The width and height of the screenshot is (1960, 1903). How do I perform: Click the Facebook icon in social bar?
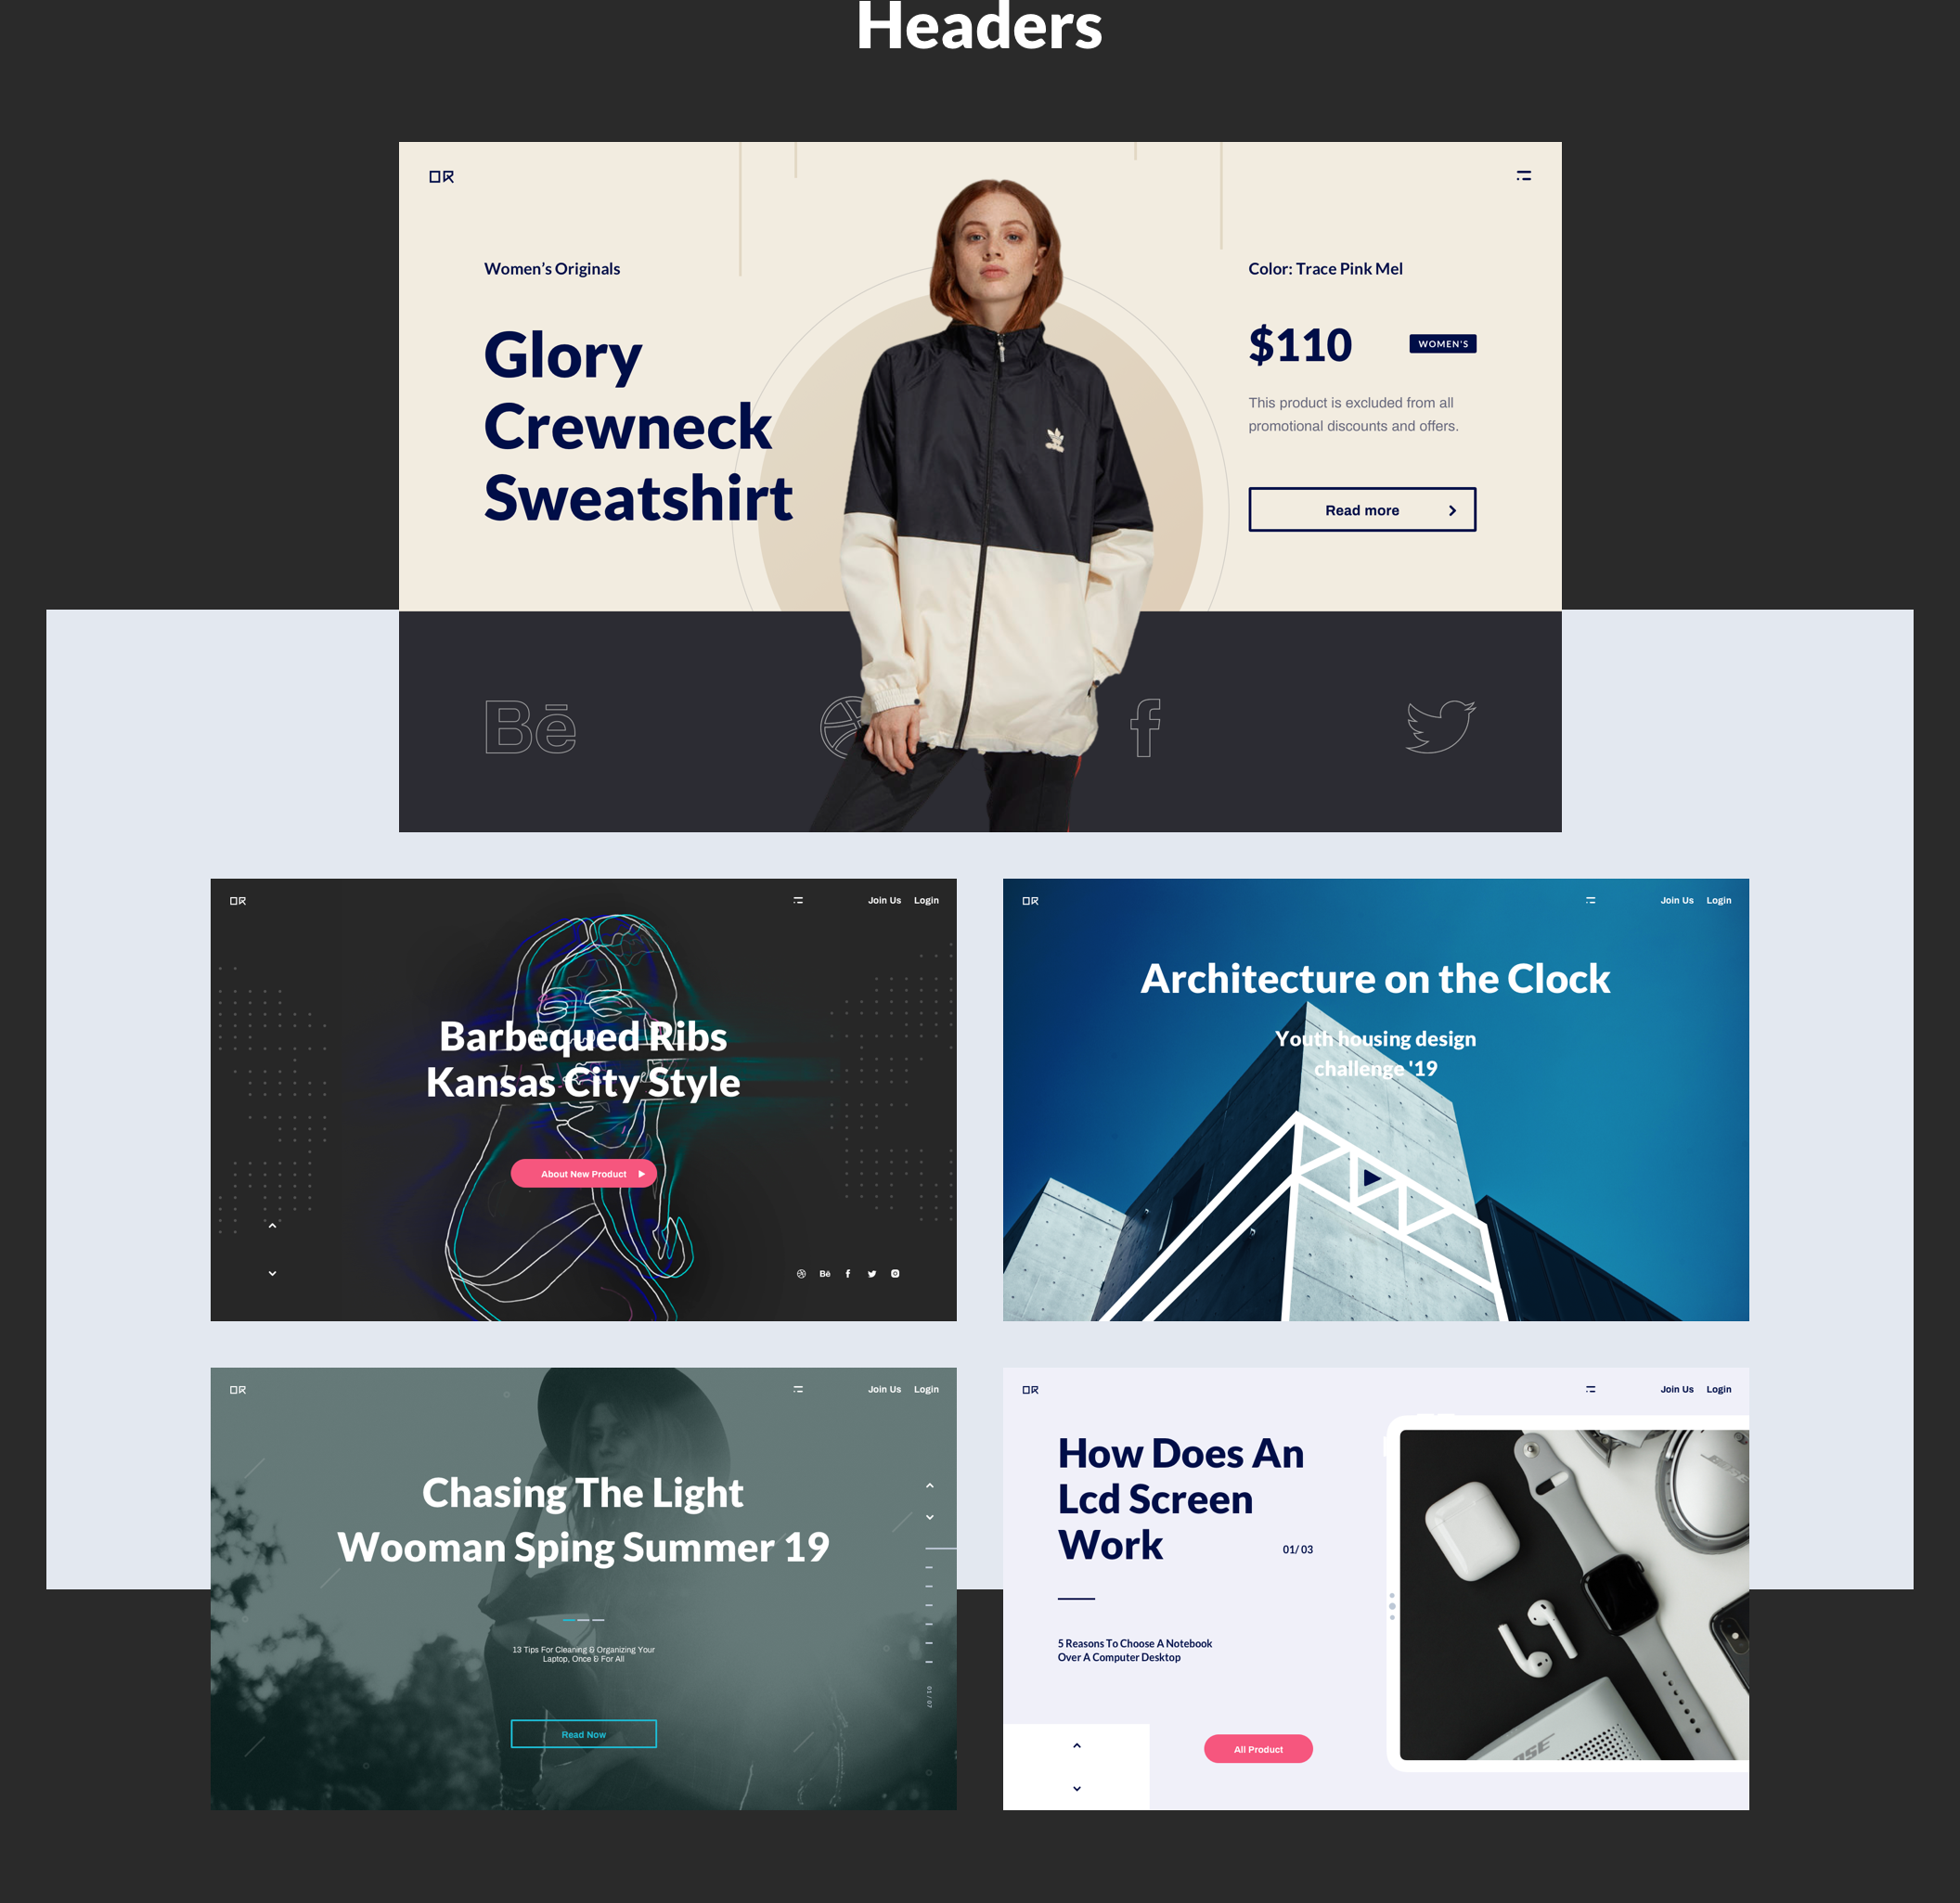(1150, 723)
